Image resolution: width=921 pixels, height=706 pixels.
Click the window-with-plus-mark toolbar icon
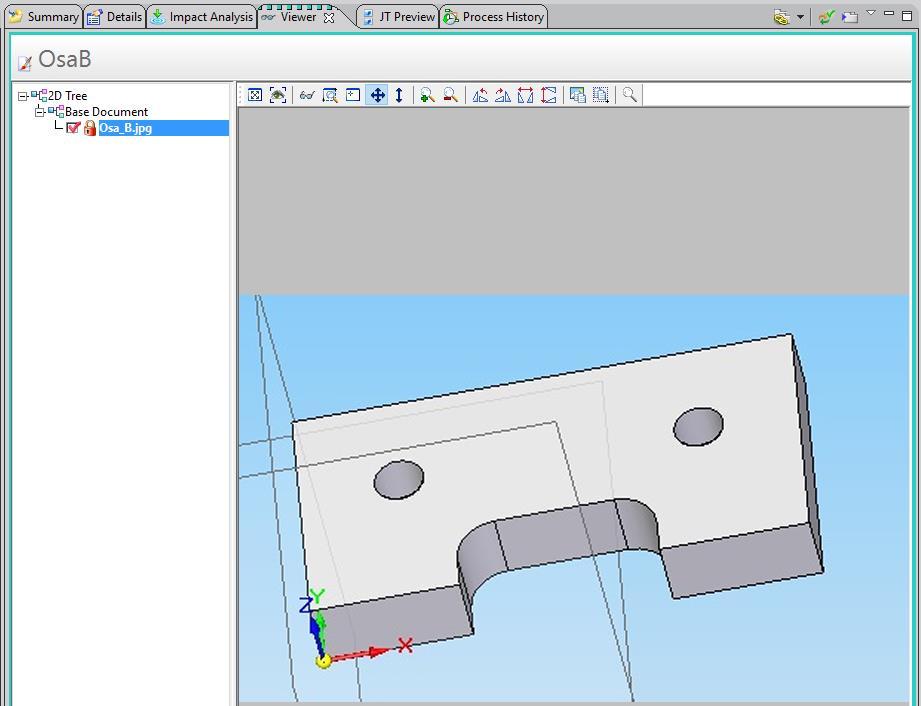(353, 95)
